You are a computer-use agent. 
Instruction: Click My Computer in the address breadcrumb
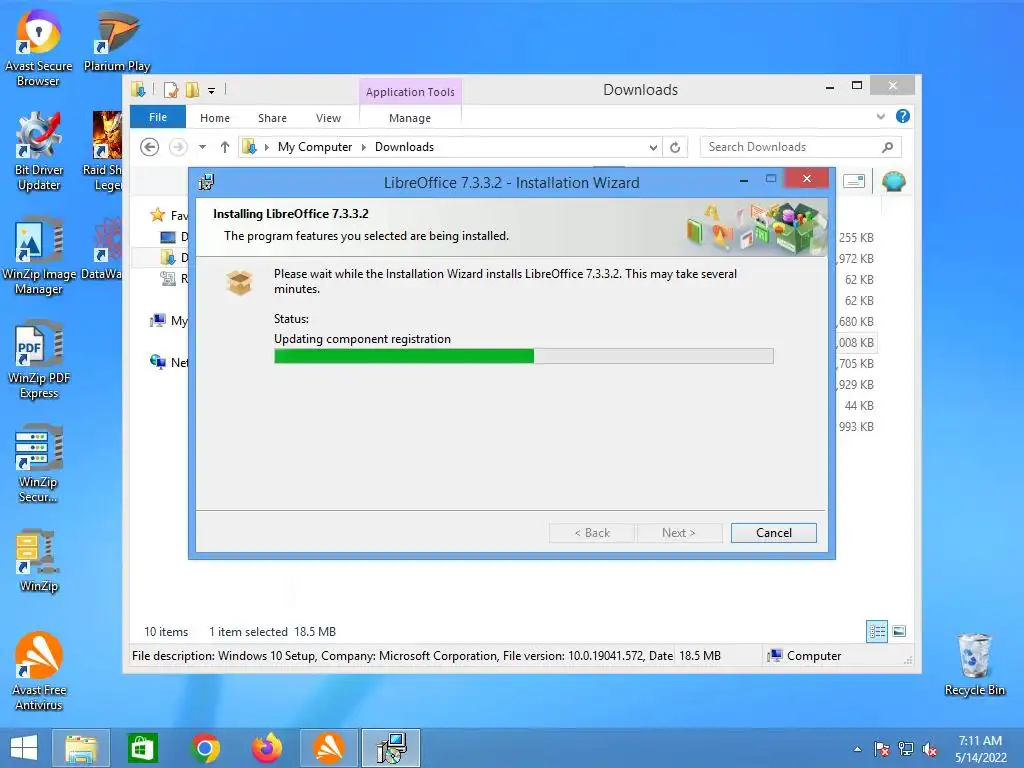tap(315, 147)
